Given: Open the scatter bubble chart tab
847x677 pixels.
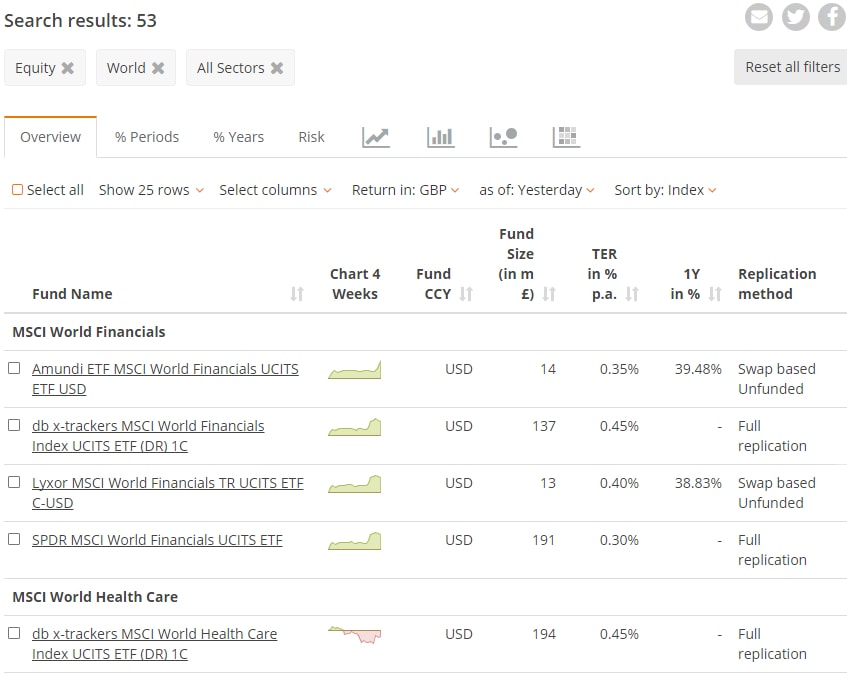Looking at the screenshot, I should (x=503, y=137).
